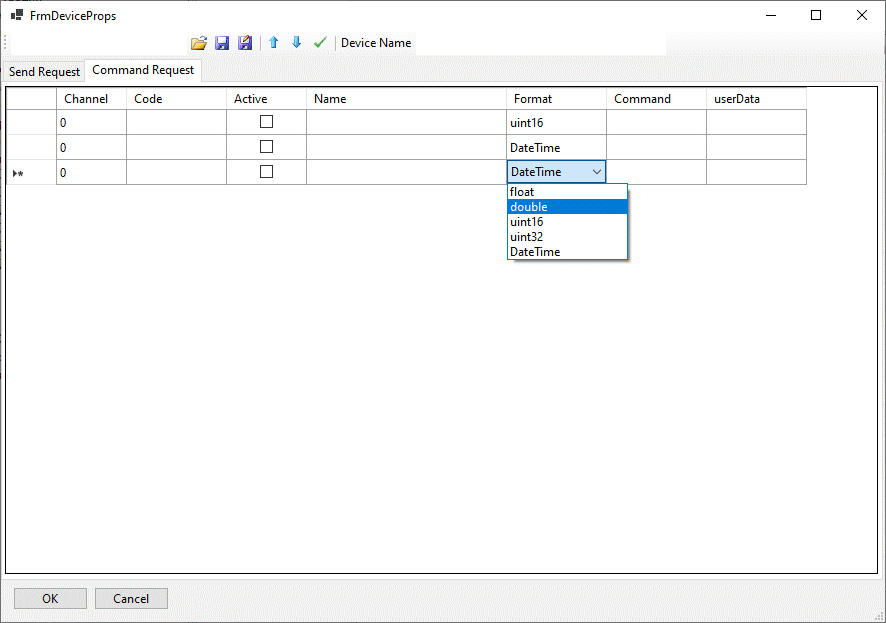Choose uint16 from the format list
Screen dimensions: 886x623
pos(567,222)
